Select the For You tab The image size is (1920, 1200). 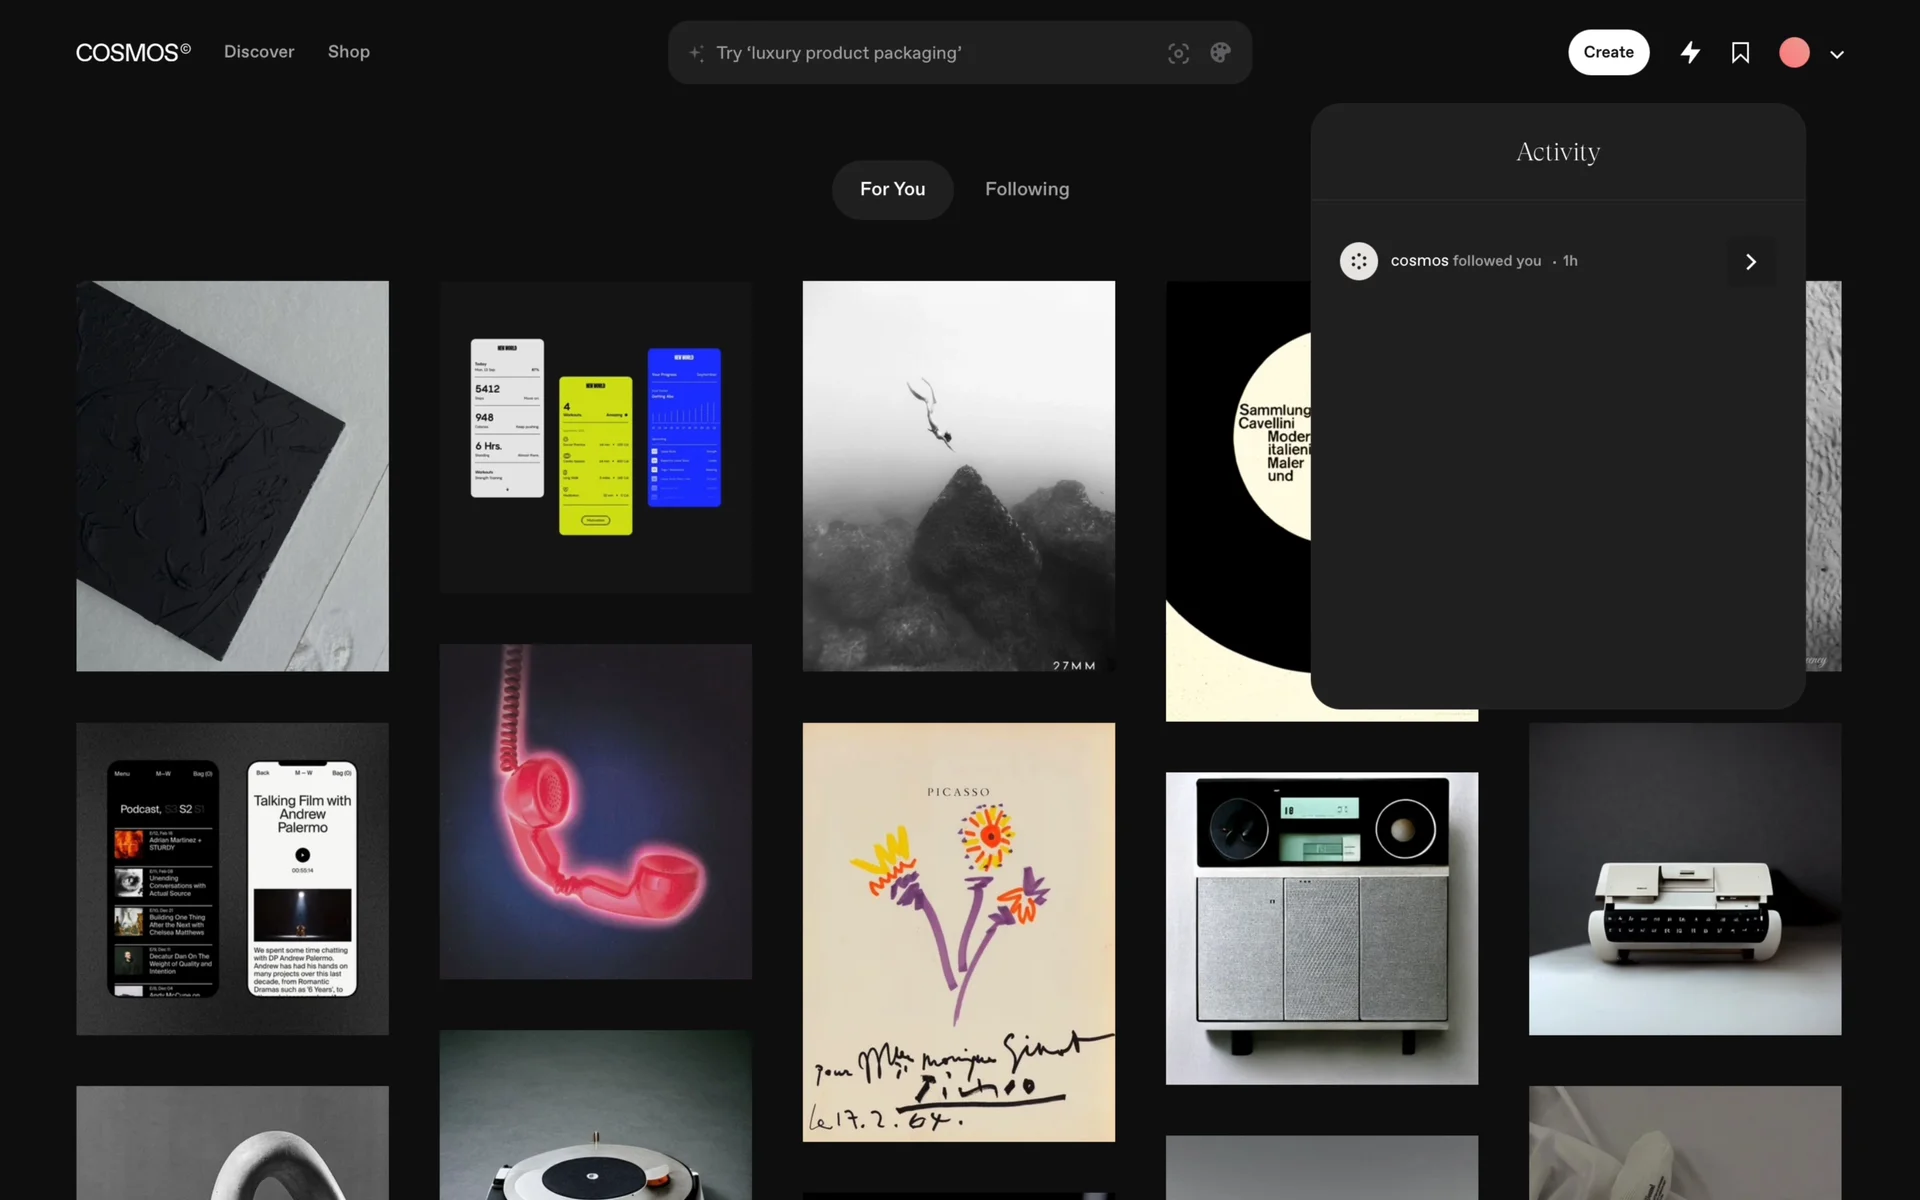(892, 189)
